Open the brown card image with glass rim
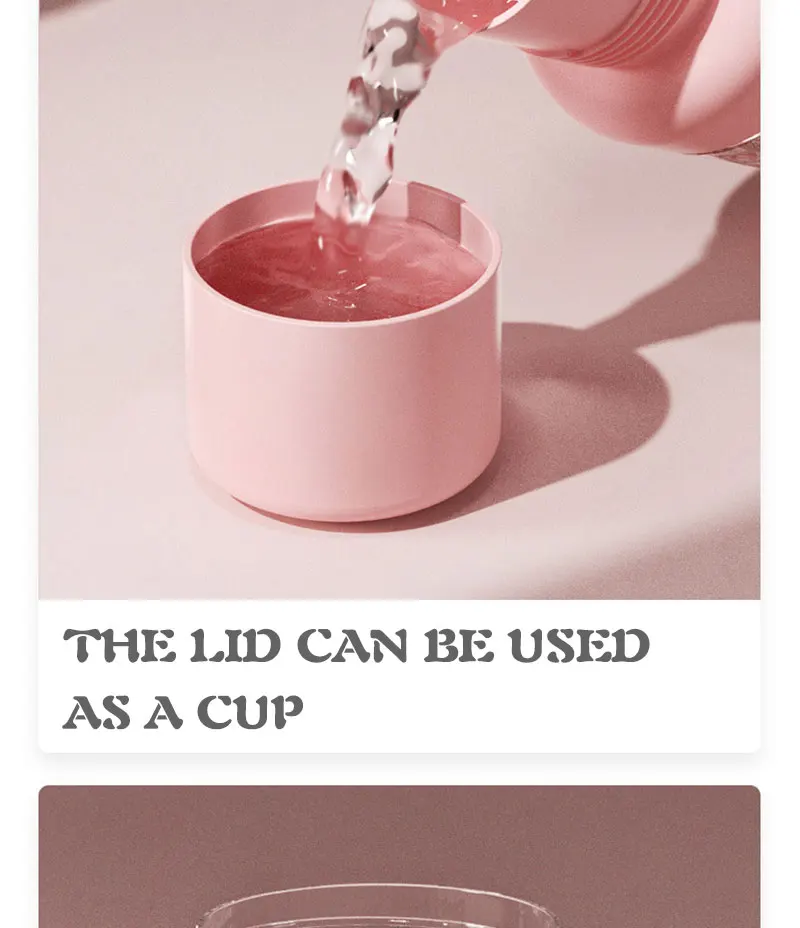 pyautogui.click(x=399, y=856)
